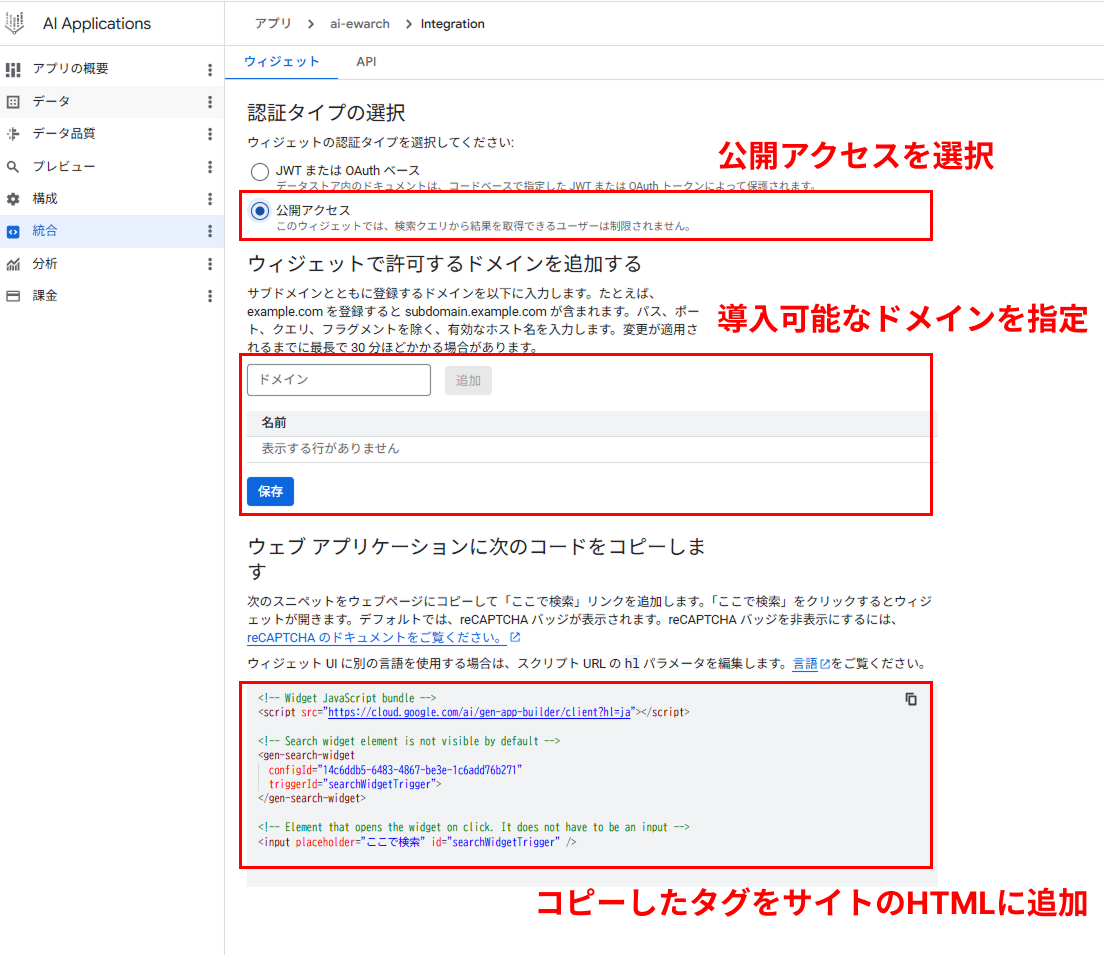Open the more options menu for データ品質
Image resolution: width=1104 pixels, height=955 pixels.
click(x=210, y=134)
